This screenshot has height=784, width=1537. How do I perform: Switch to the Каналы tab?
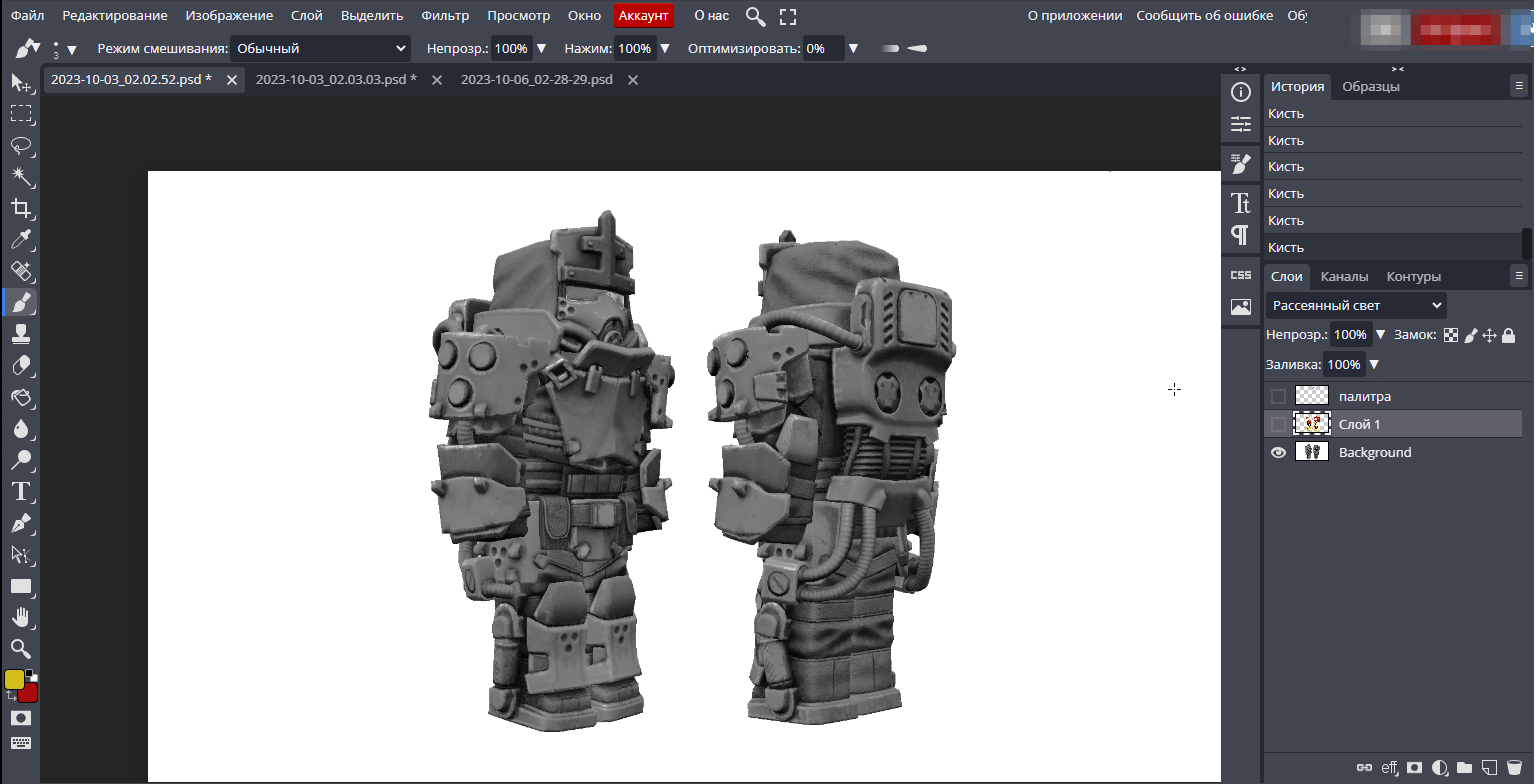[1344, 277]
